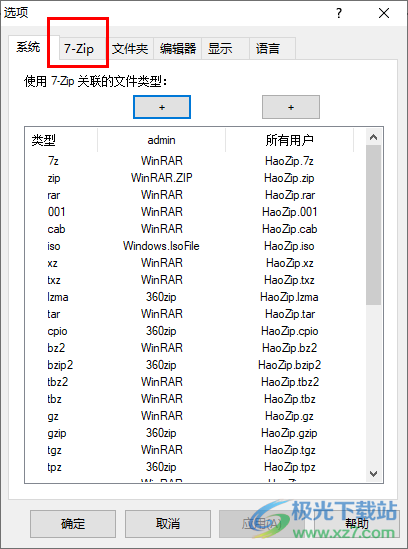Click the admin column header
This screenshot has height=549, width=408.
click(x=161, y=140)
